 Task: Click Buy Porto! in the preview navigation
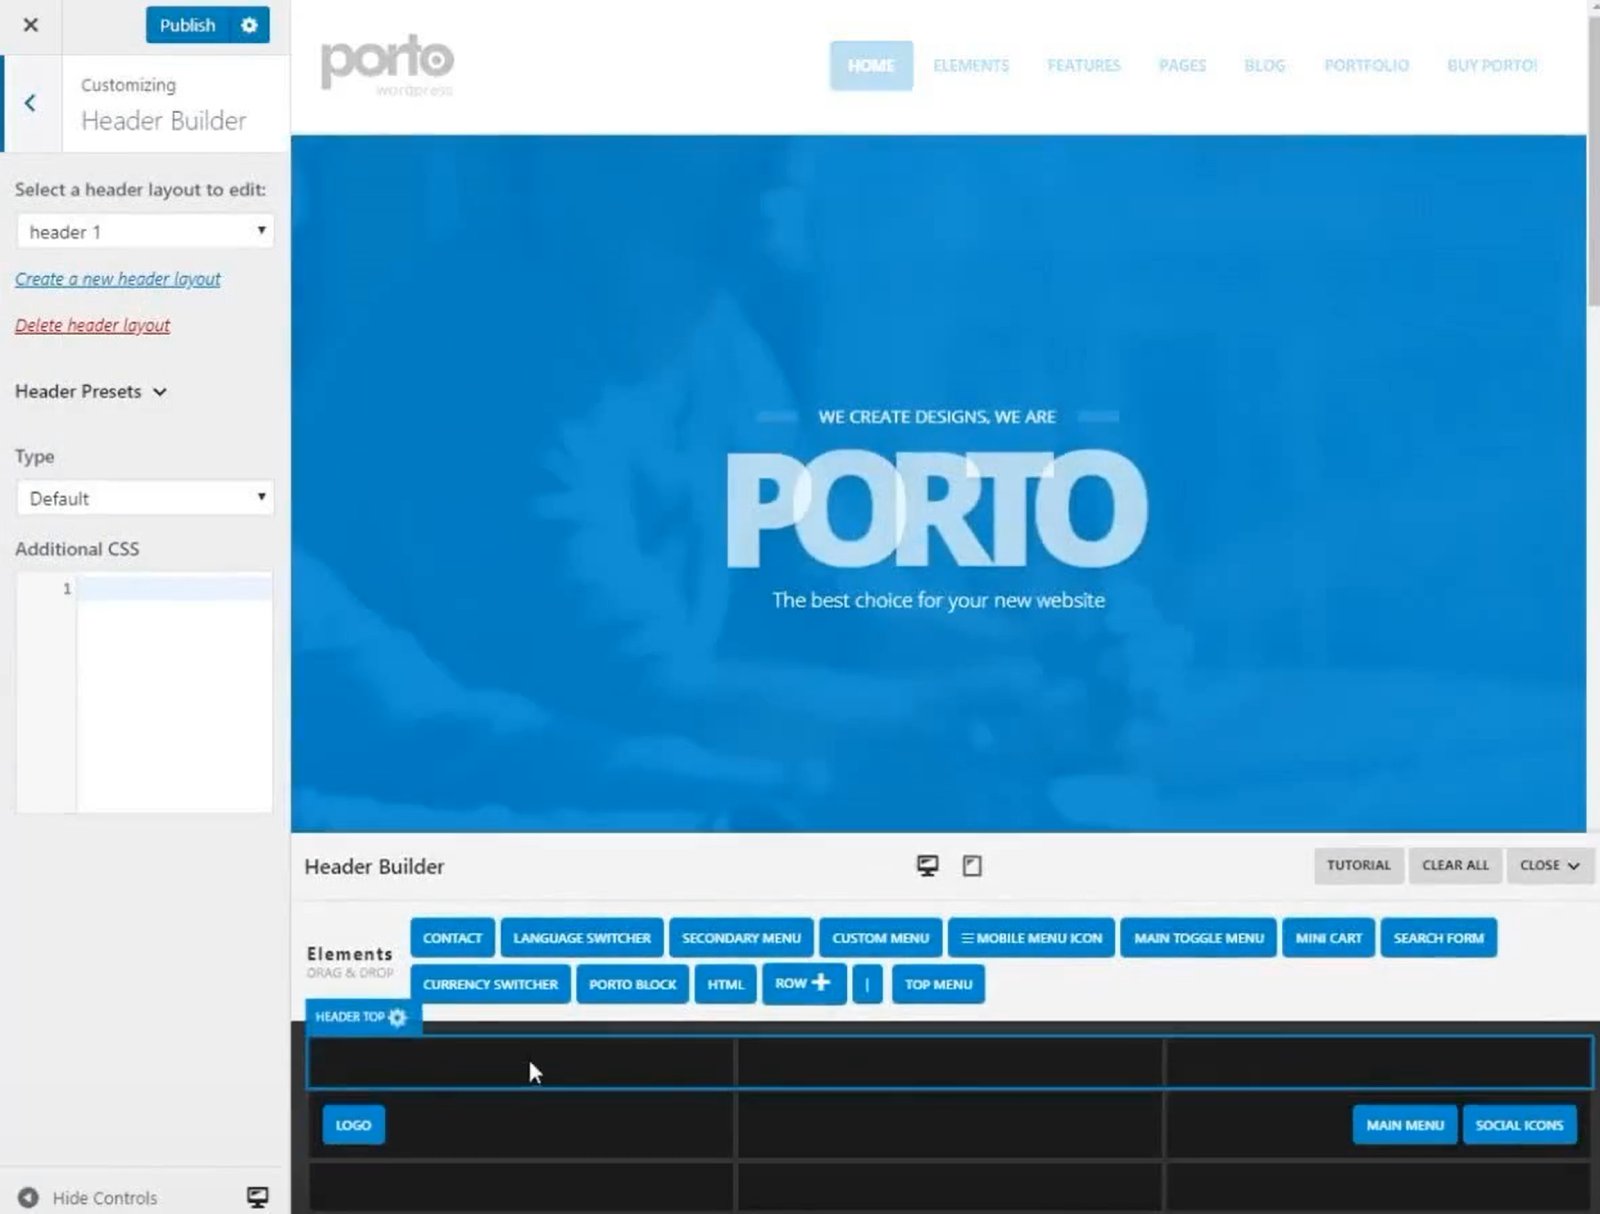point(1492,65)
